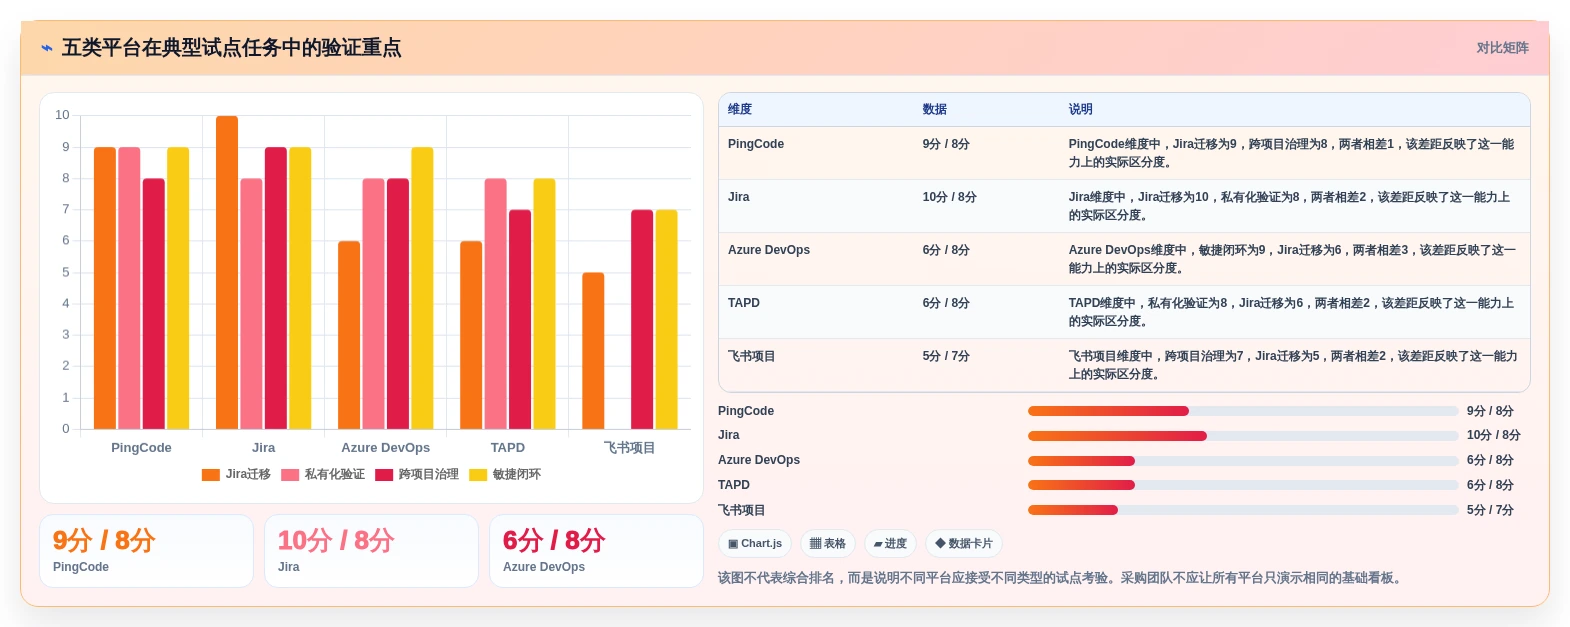Click the 进度 pill button
The image size is (1570, 627).
(x=890, y=544)
